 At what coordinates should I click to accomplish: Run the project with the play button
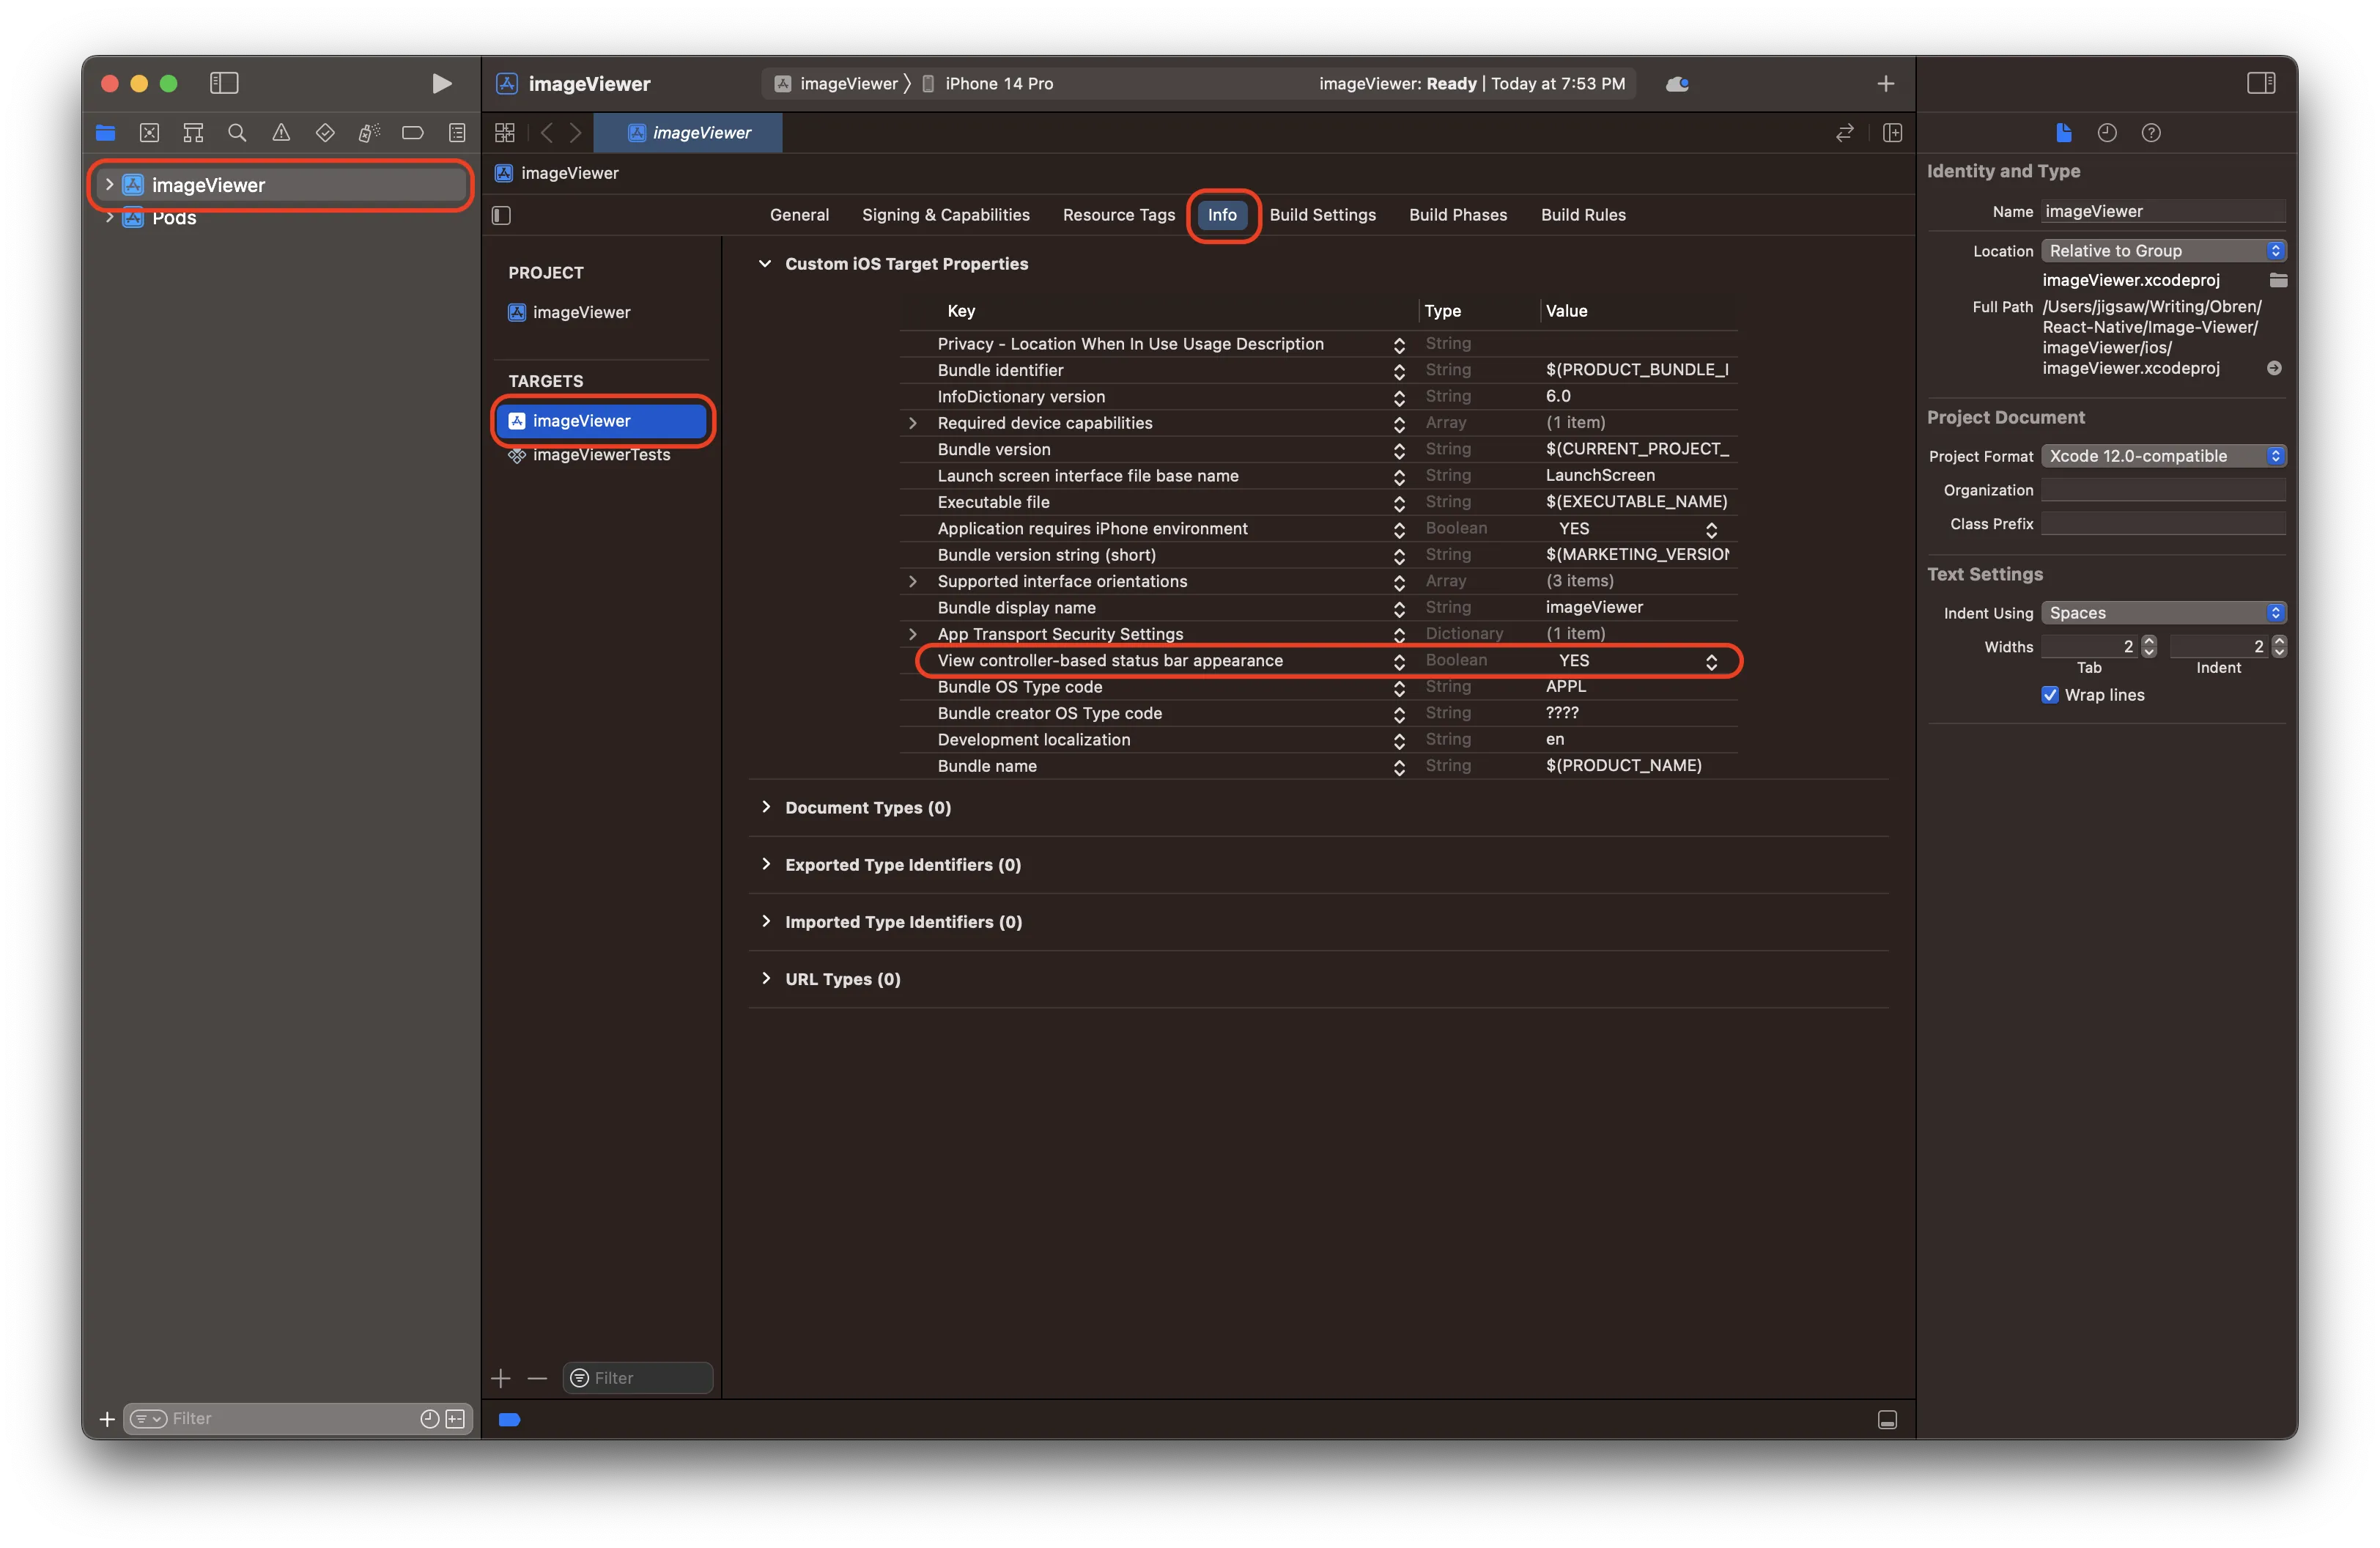(441, 83)
